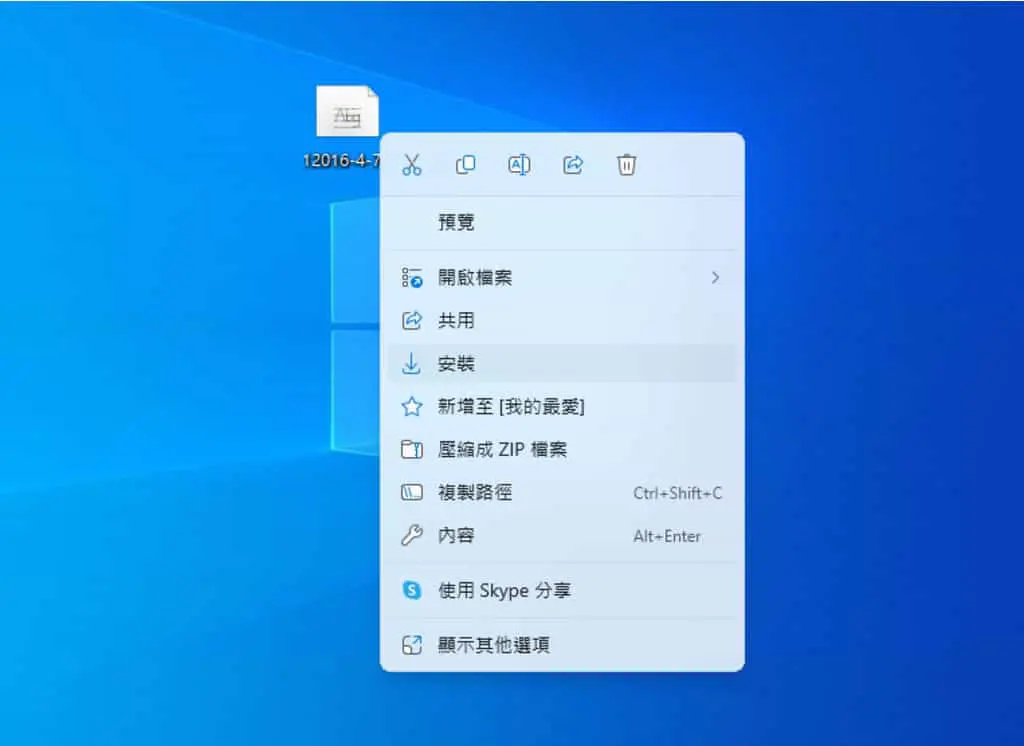Click the Skype logo icon
1024x746 pixels.
pyautogui.click(x=412, y=591)
